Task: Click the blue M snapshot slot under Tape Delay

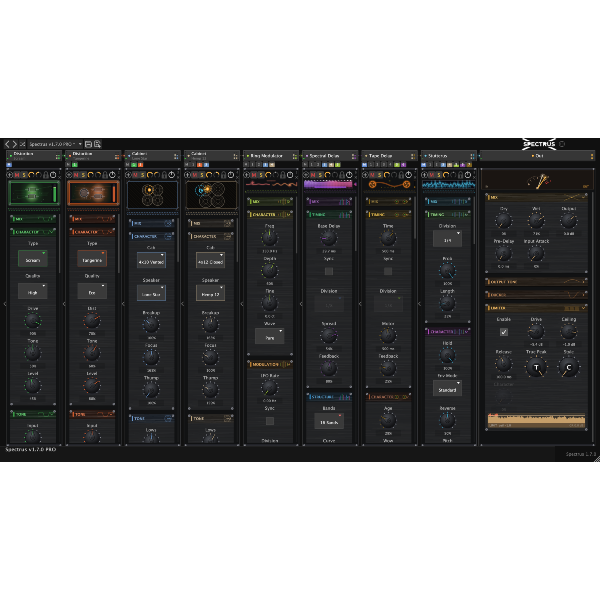Action: click(365, 165)
